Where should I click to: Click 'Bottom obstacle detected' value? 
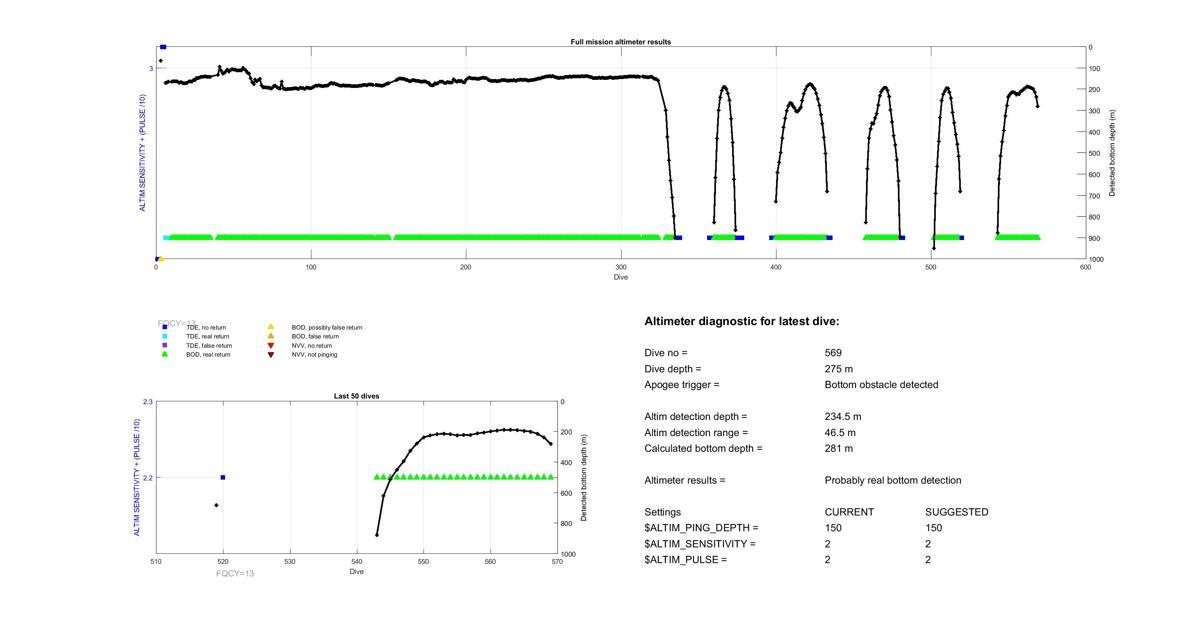(x=881, y=385)
